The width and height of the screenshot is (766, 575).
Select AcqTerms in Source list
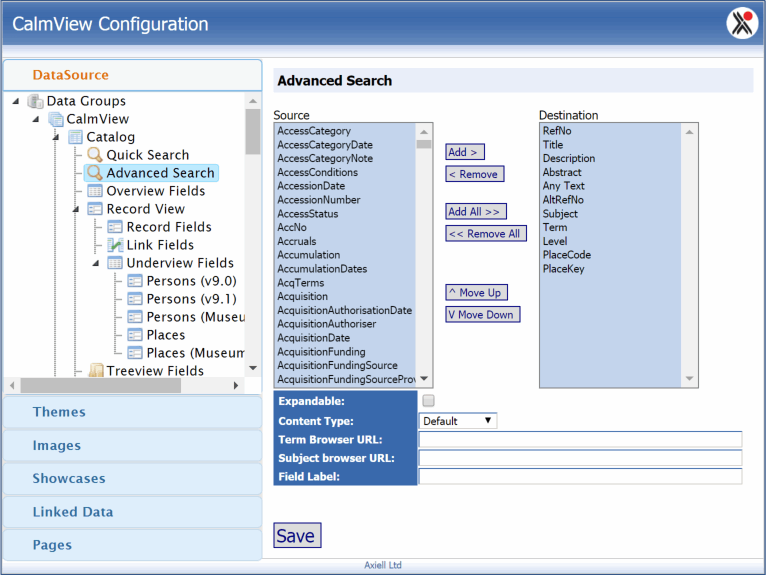coord(300,283)
